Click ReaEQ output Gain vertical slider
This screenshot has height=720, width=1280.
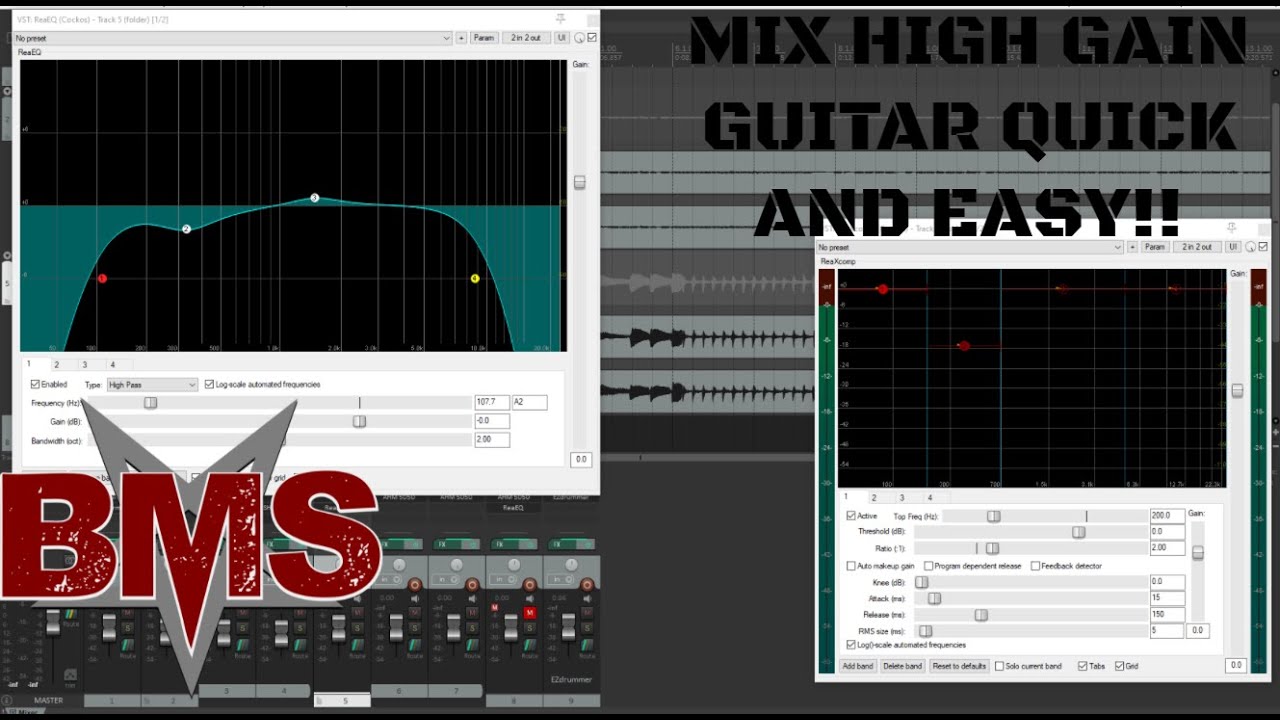click(579, 183)
